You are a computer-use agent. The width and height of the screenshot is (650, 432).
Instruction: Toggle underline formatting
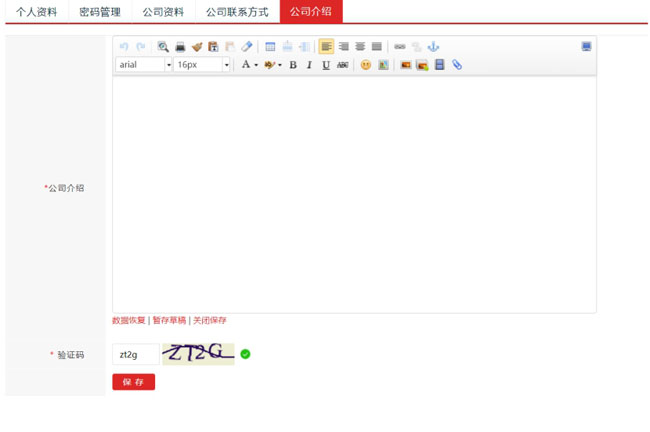pyautogui.click(x=326, y=65)
